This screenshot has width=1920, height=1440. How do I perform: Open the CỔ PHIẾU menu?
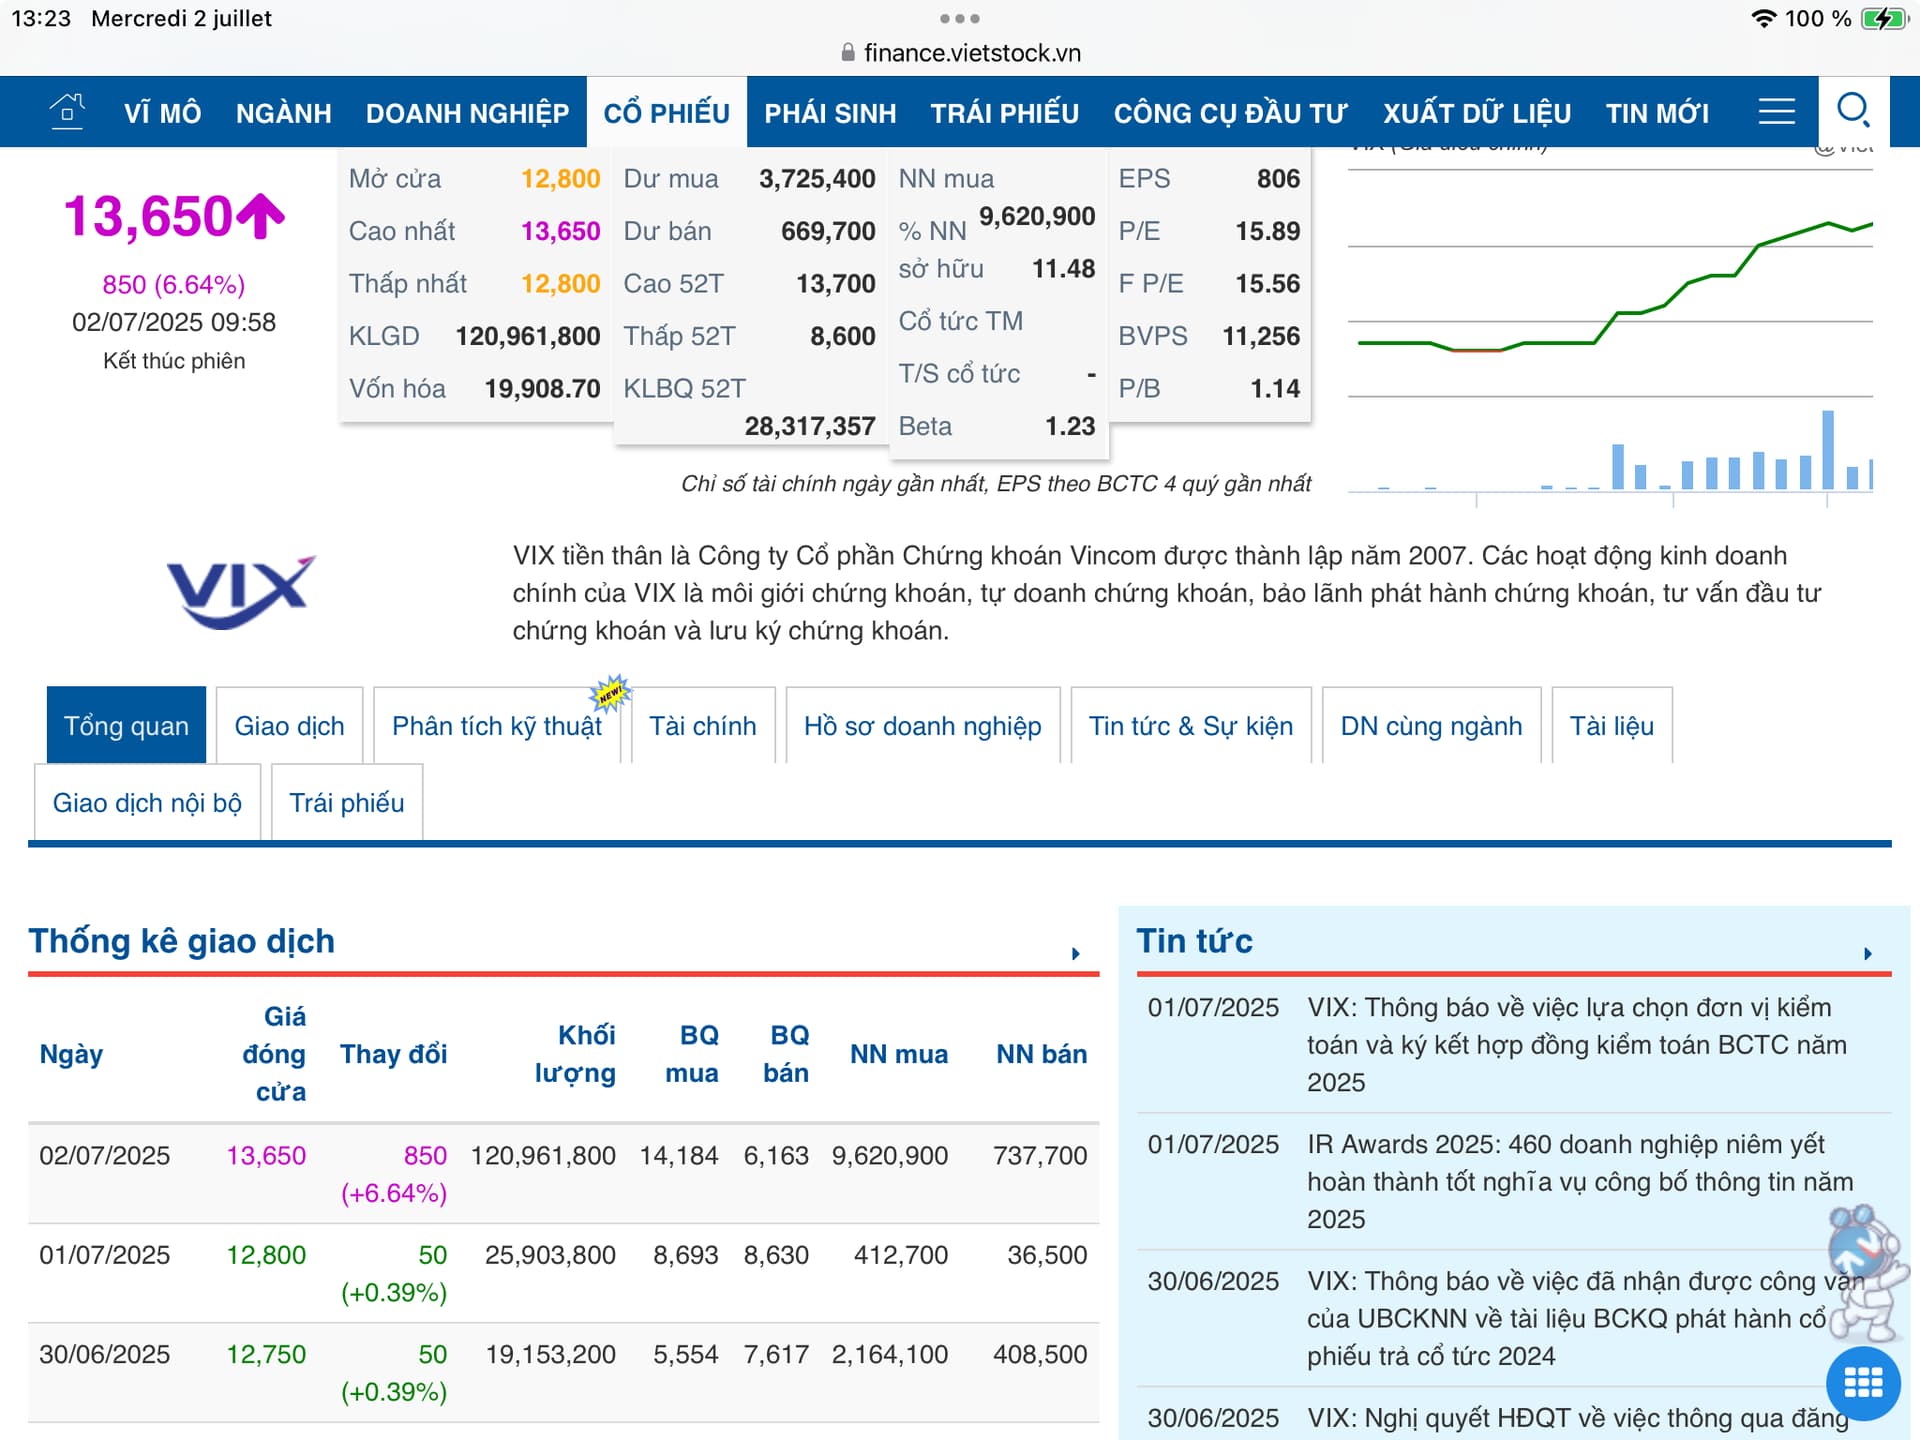click(666, 113)
